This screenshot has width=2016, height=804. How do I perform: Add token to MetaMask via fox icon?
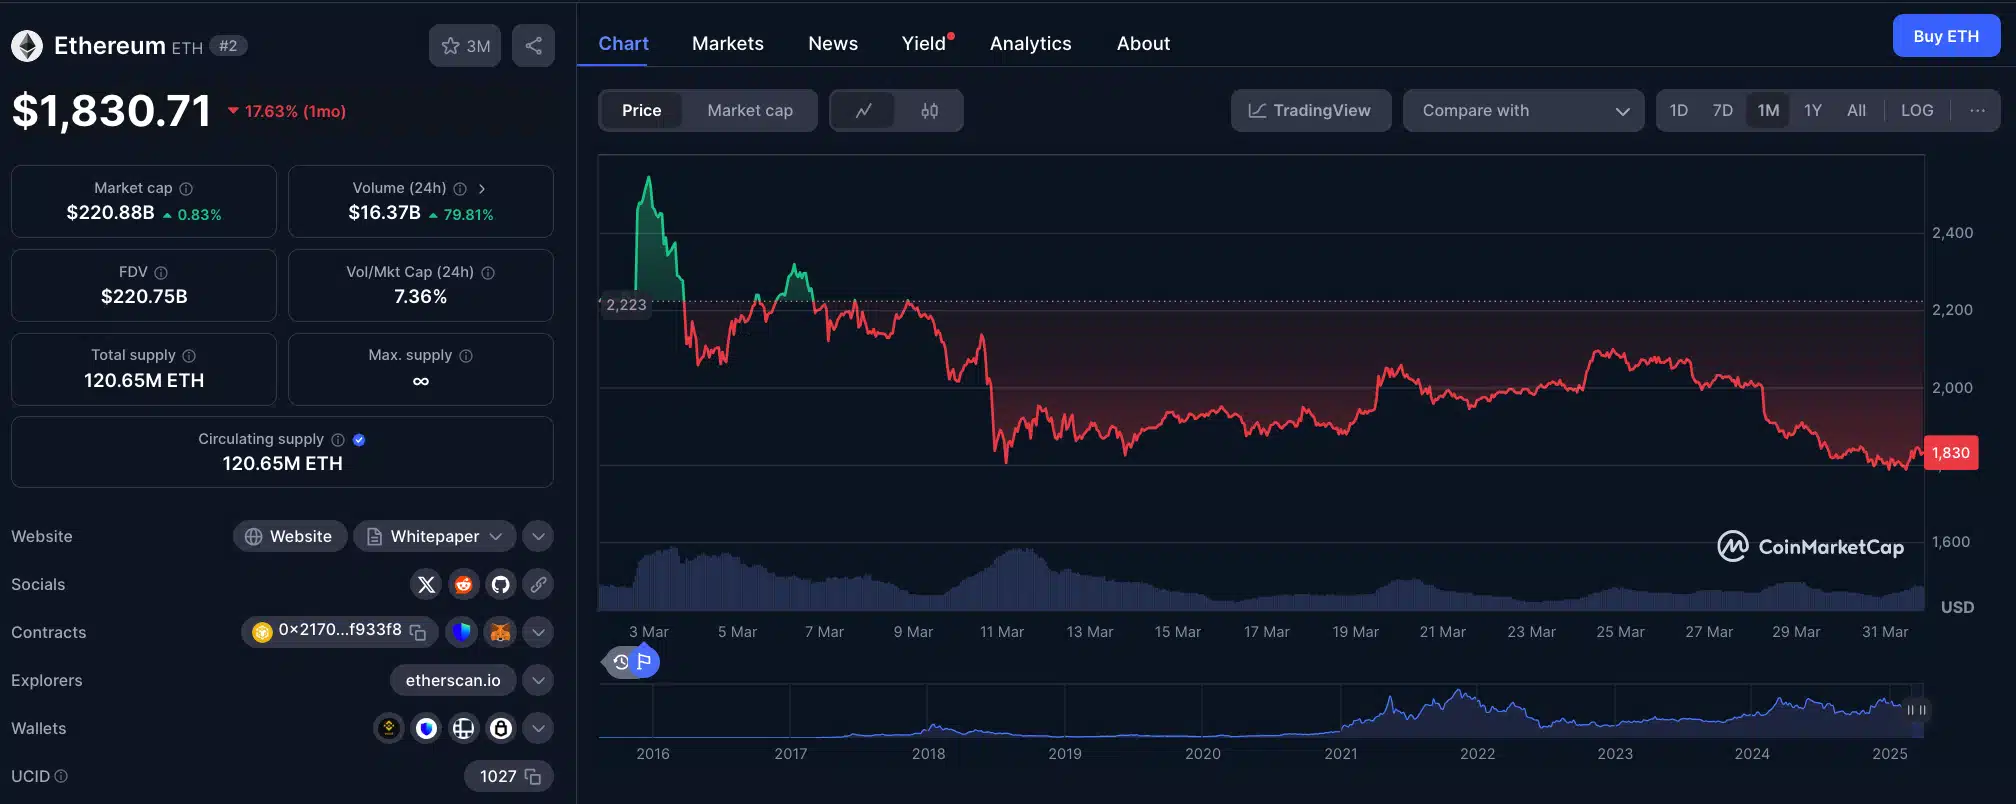click(x=500, y=632)
